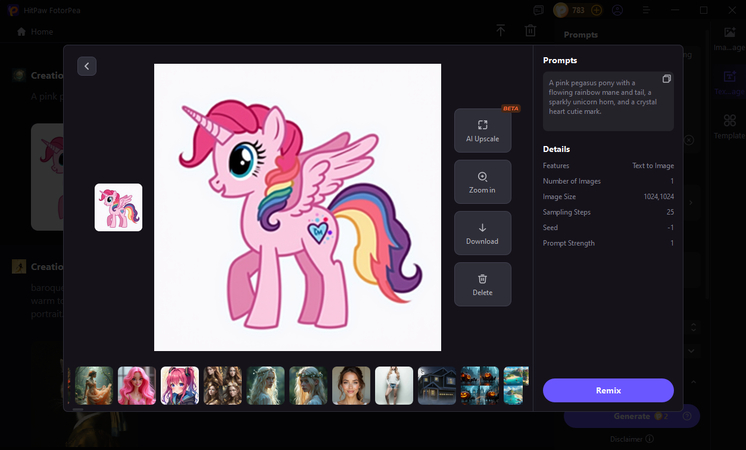Image resolution: width=746 pixels, height=450 pixels.
Task: Click the Remix button
Action: point(608,390)
